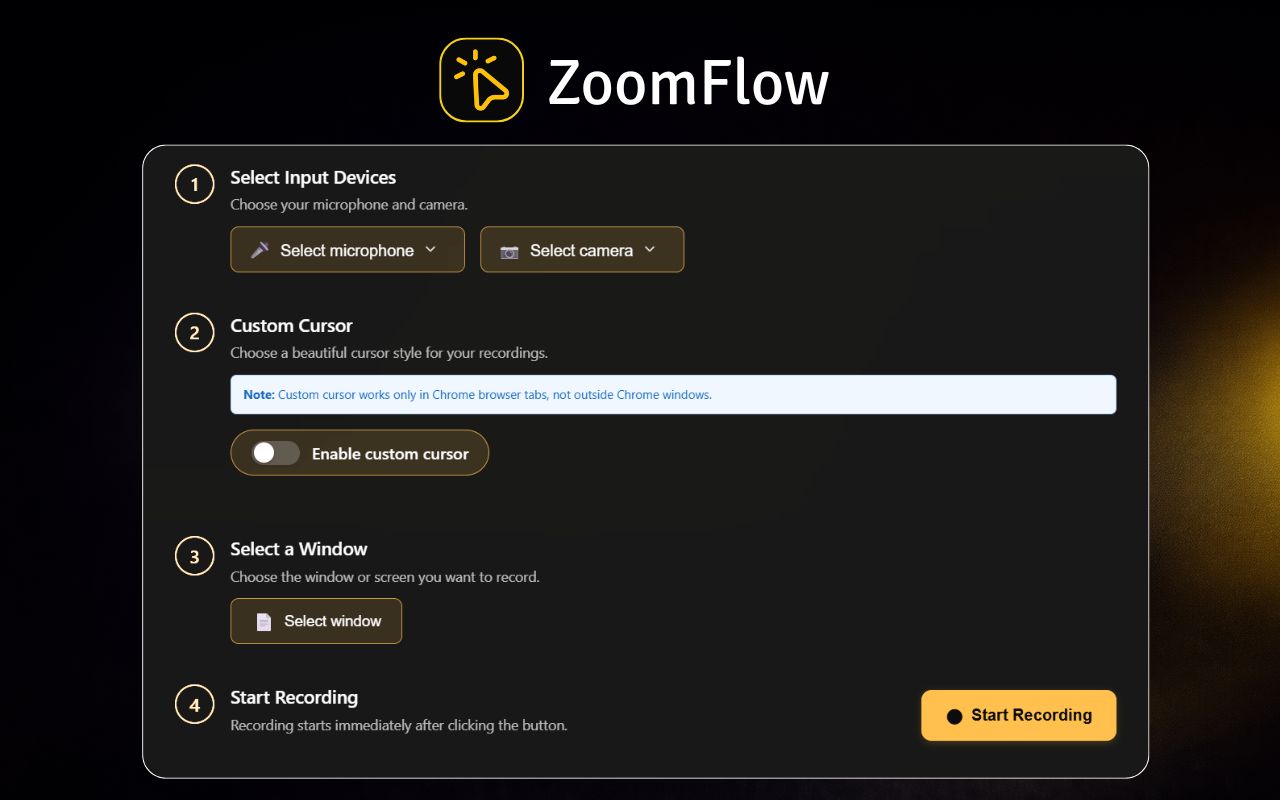Open the Select microphone dropdown

click(x=347, y=250)
